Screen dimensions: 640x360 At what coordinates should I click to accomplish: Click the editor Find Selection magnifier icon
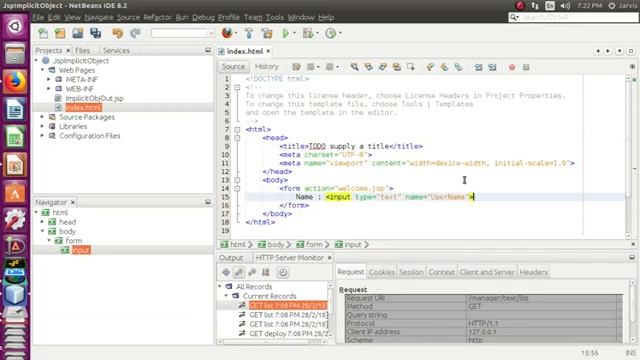354,67
